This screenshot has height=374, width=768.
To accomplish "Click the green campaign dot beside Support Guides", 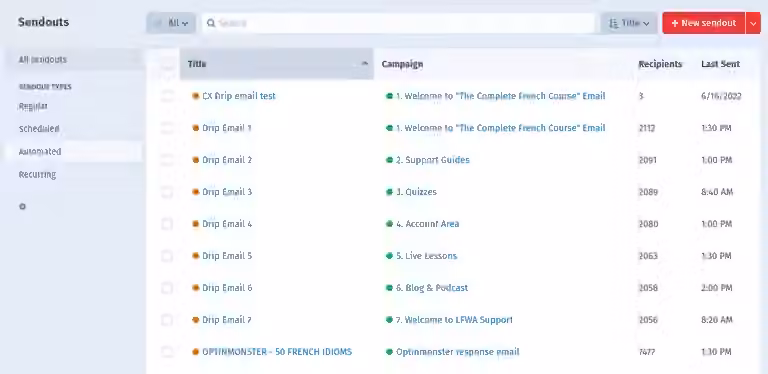I will coord(389,160).
